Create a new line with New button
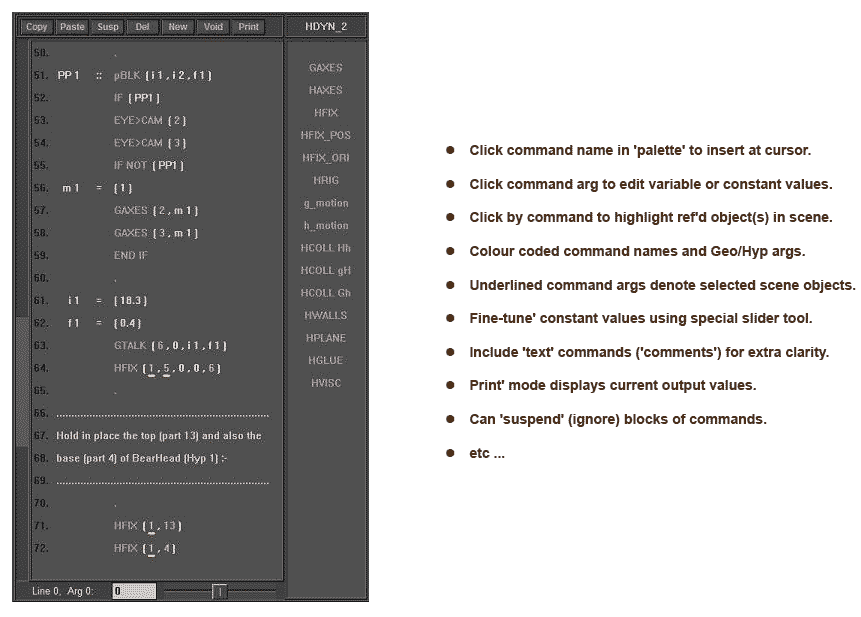The image size is (861, 617). 178,27
